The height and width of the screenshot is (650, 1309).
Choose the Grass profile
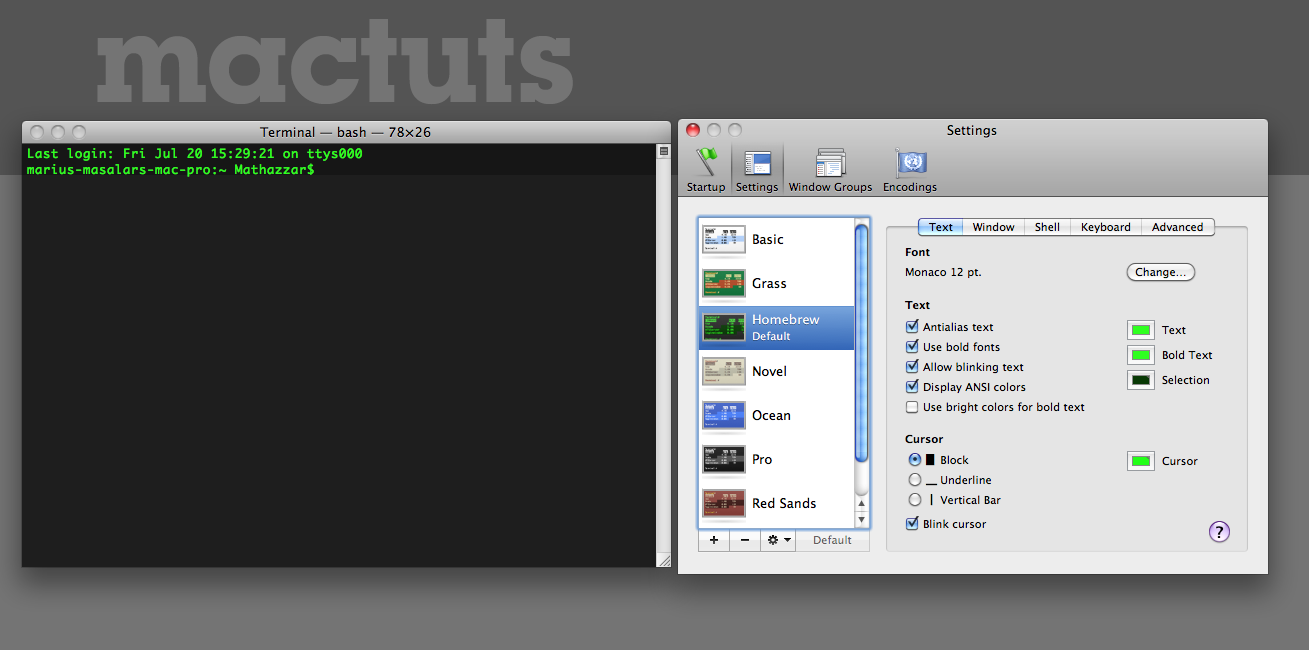pos(776,284)
